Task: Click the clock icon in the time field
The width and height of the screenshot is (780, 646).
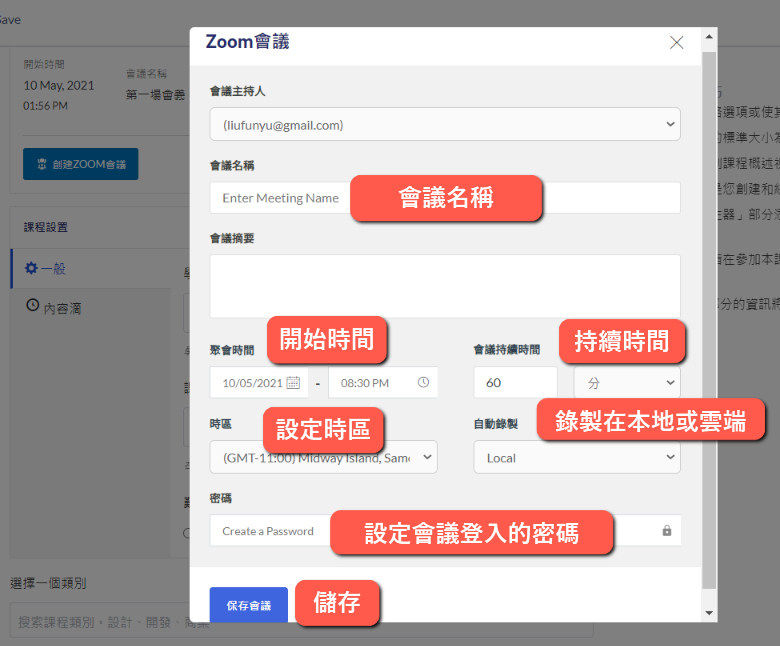Action: [x=423, y=382]
